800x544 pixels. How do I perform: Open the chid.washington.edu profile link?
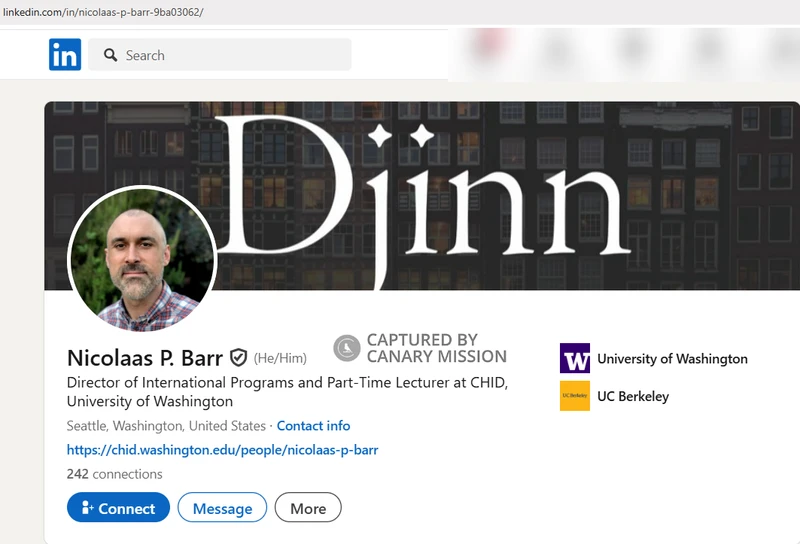click(x=222, y=450)
